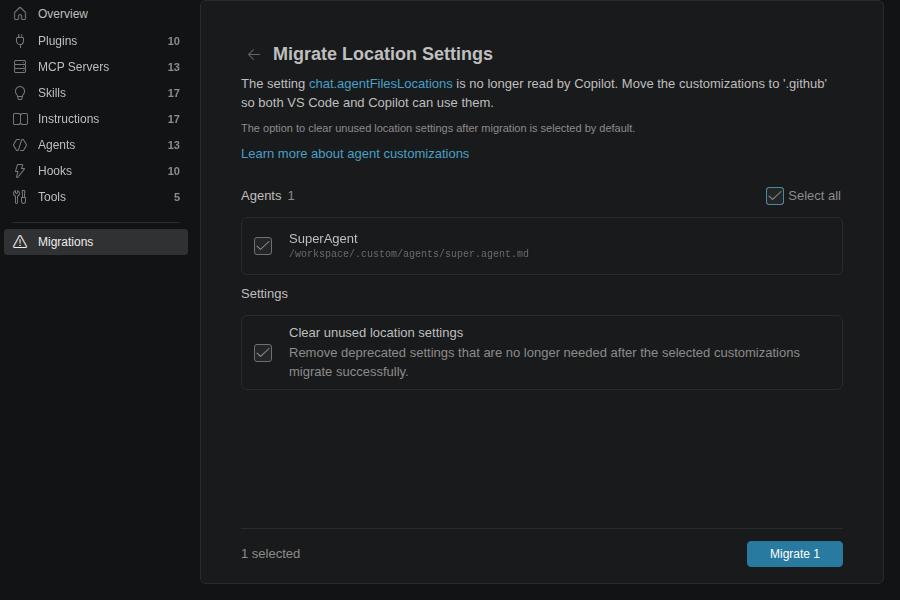Click the Tools label in sidebar

pyautogui.click(x=52, y=197)
